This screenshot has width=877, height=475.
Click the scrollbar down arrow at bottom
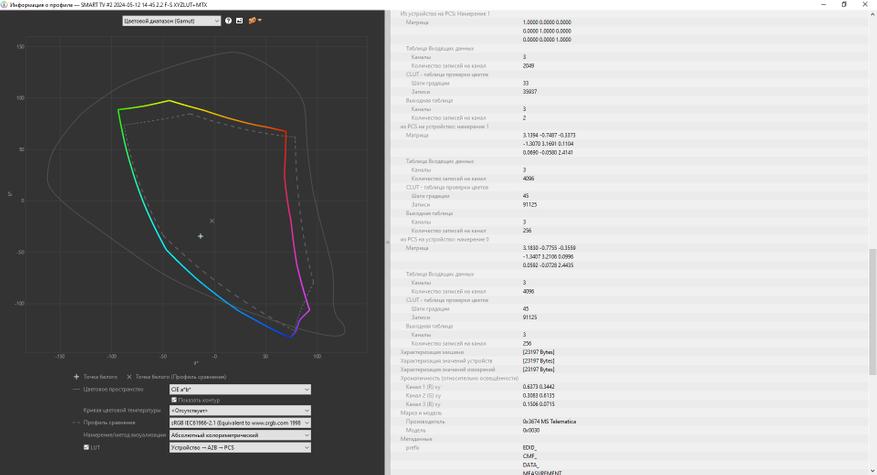pos(873,471)
